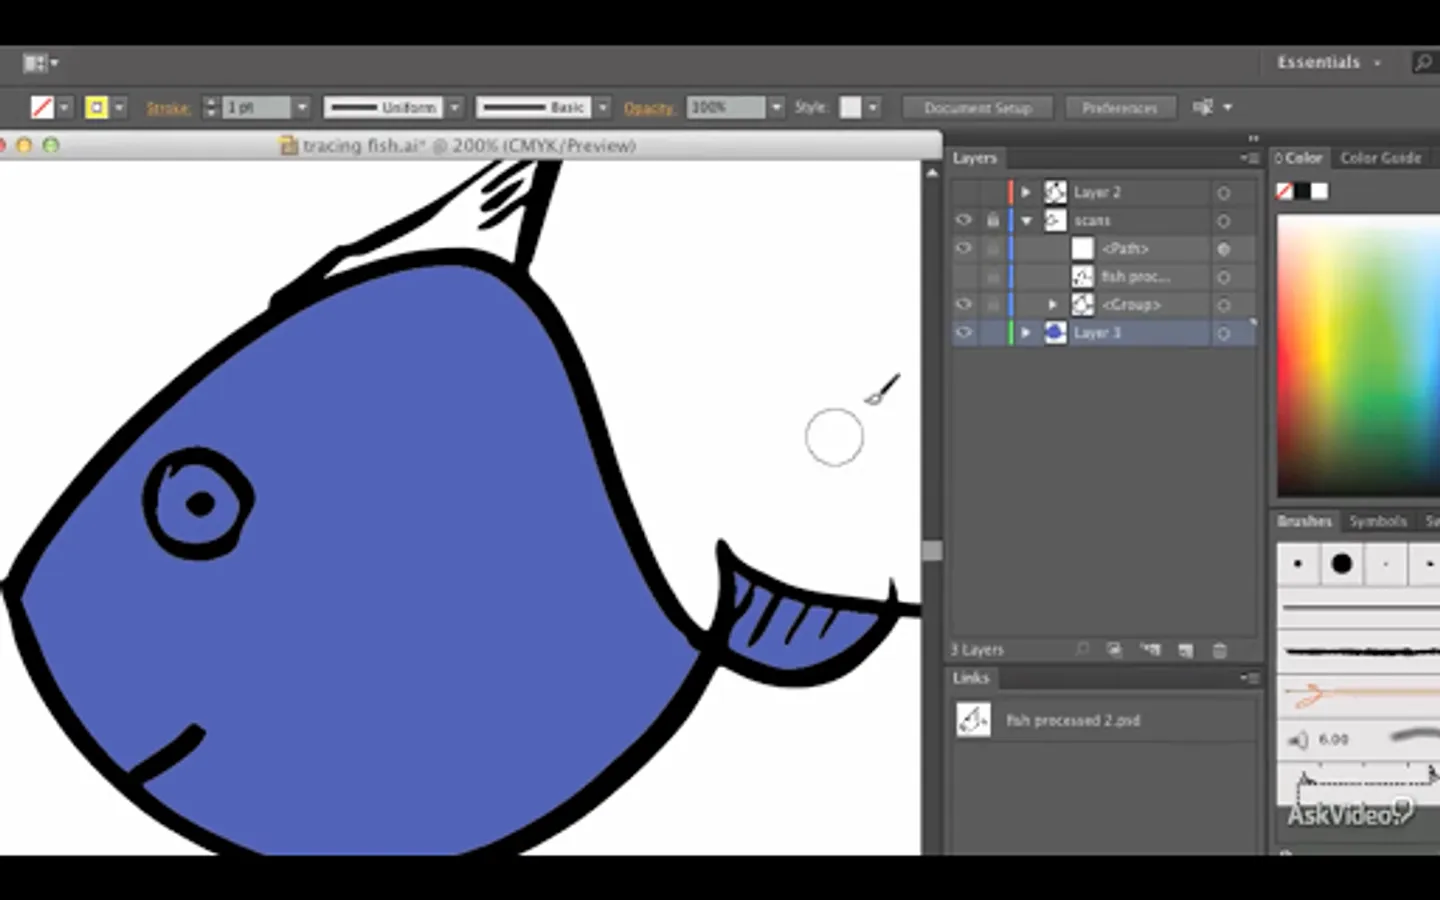
Task: Click Create New Layer icon
Action: click(x=1186, y=650)
